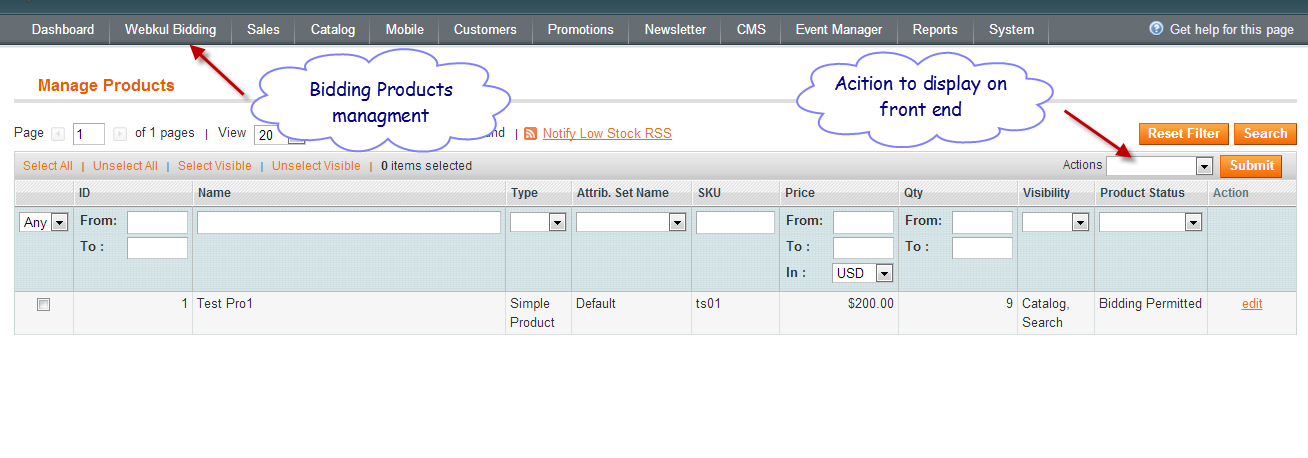The height and width of the screenshot is (458, 1308).
Task: Click the Unselect All link
Action: pos(125,166)
